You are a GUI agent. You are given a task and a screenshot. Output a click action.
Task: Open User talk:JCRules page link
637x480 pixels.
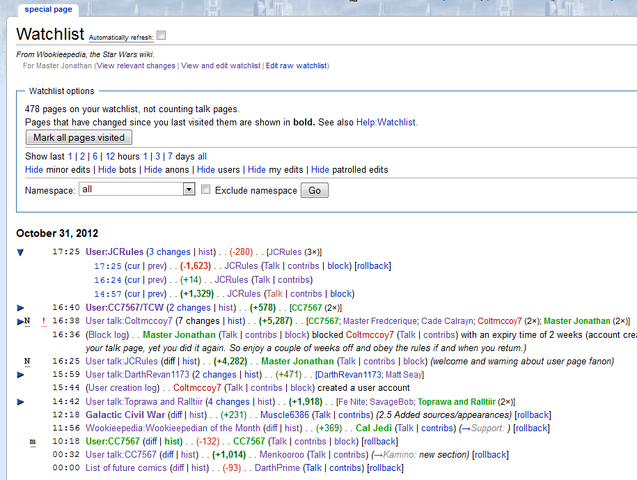pos(121,361)
